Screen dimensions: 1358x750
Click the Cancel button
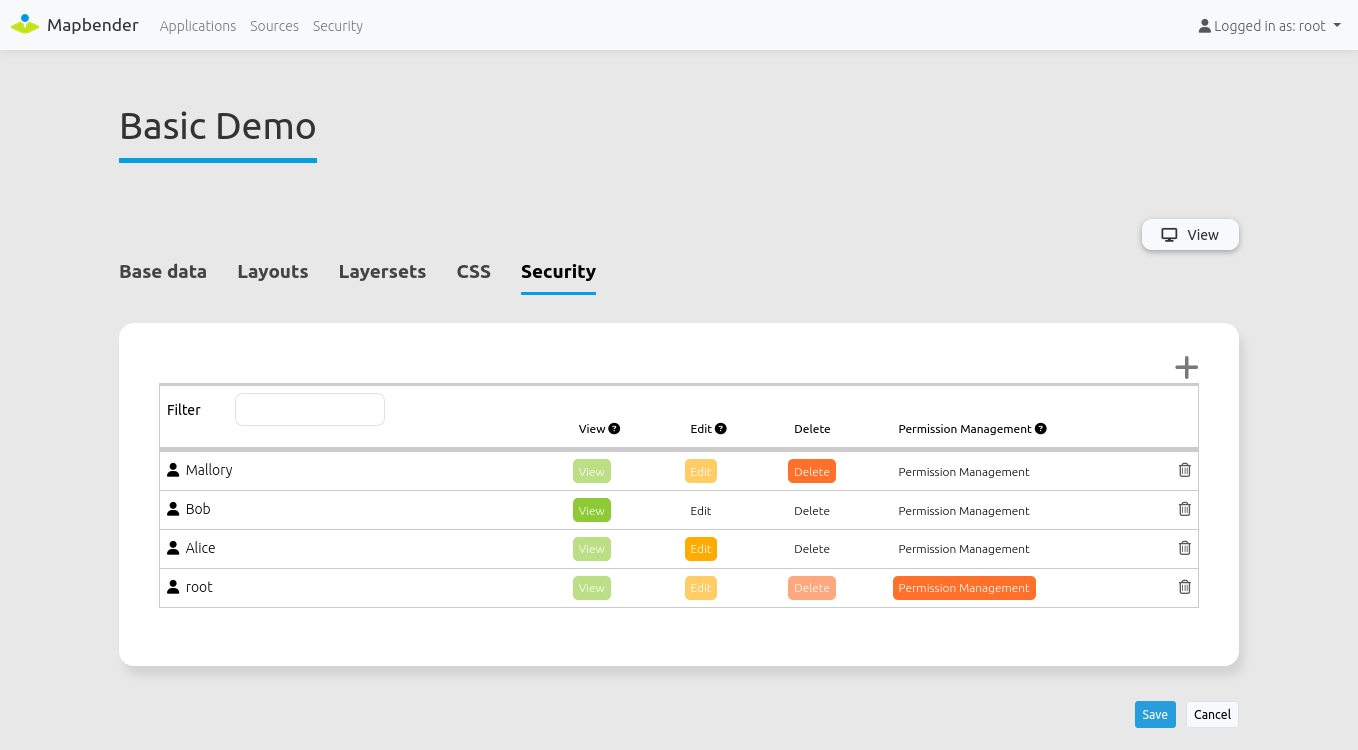click(x=1212, y=714)
